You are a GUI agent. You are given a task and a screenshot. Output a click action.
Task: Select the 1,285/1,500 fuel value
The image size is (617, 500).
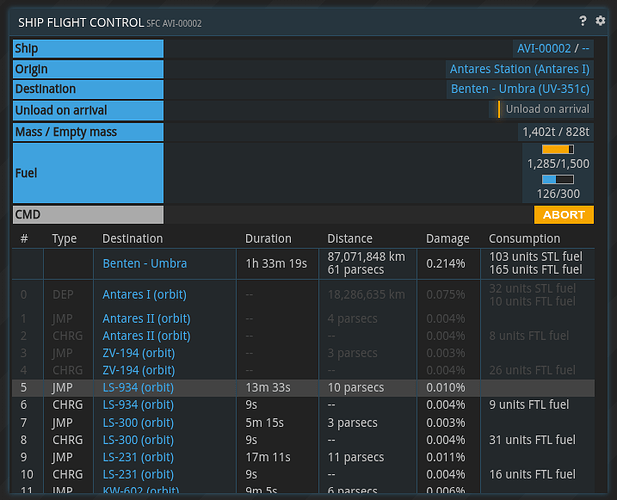point(558,164)
